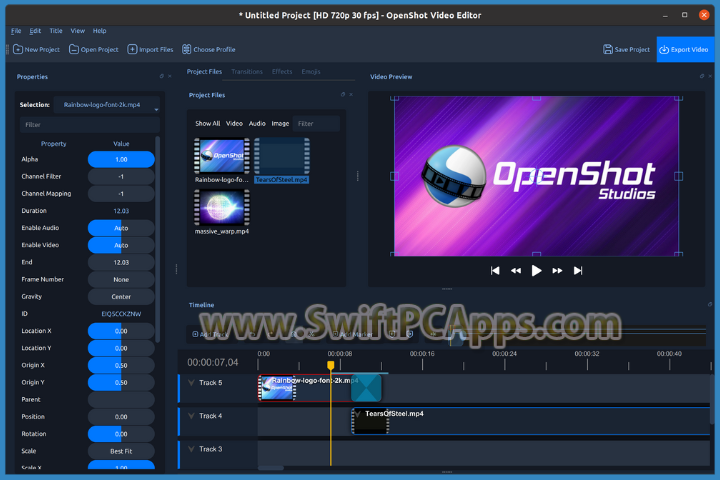Image resolution: width=720 pixels, height=480 pixels.
Task: Focus the Project Files filter field
Action: click(316, 124)
